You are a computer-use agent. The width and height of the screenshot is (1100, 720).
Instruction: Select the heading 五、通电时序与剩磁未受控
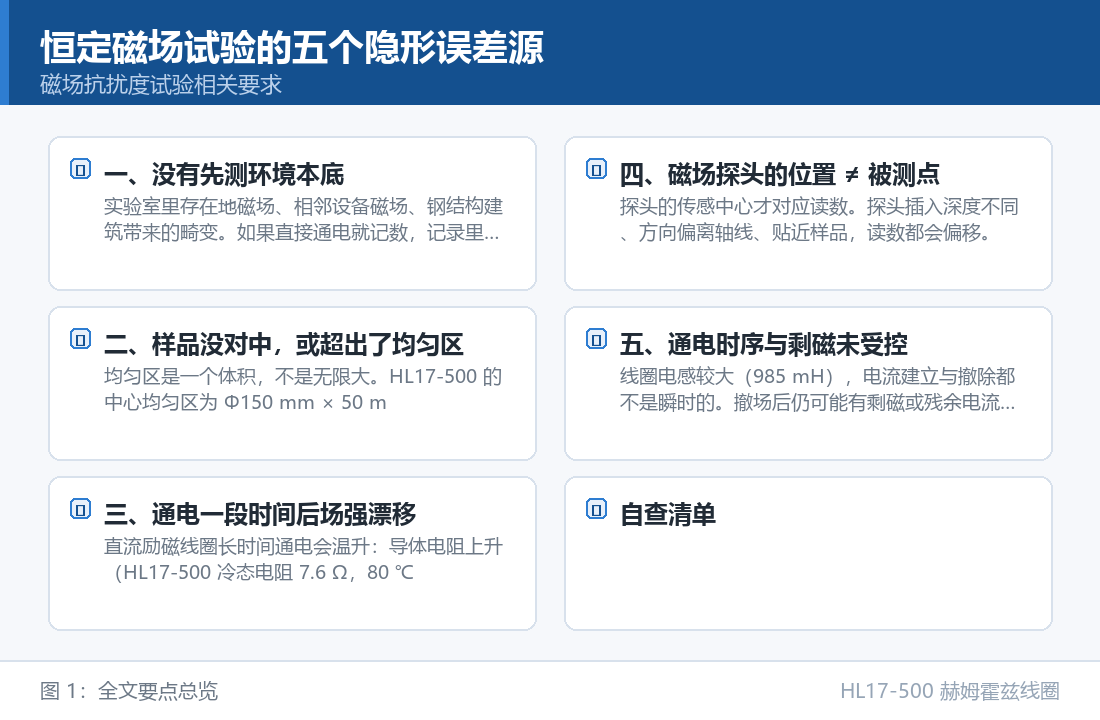(x=763, y=345)
